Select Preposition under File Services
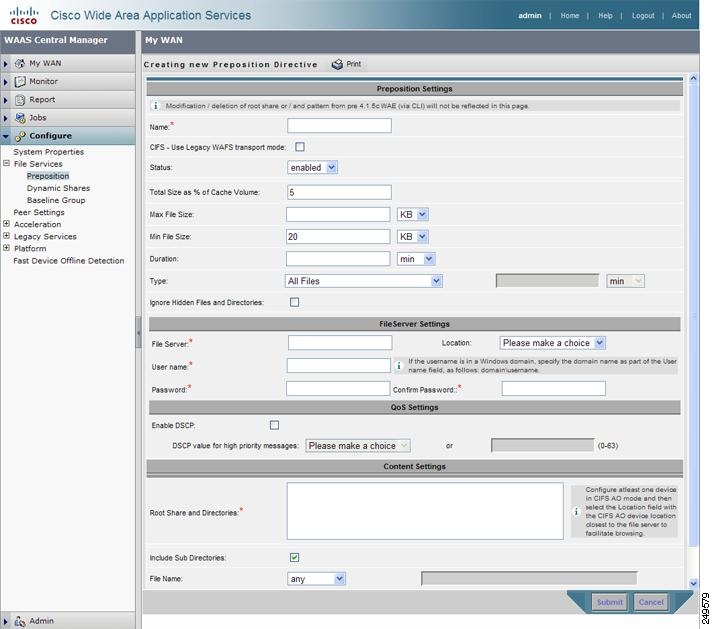 pos(48,176)
